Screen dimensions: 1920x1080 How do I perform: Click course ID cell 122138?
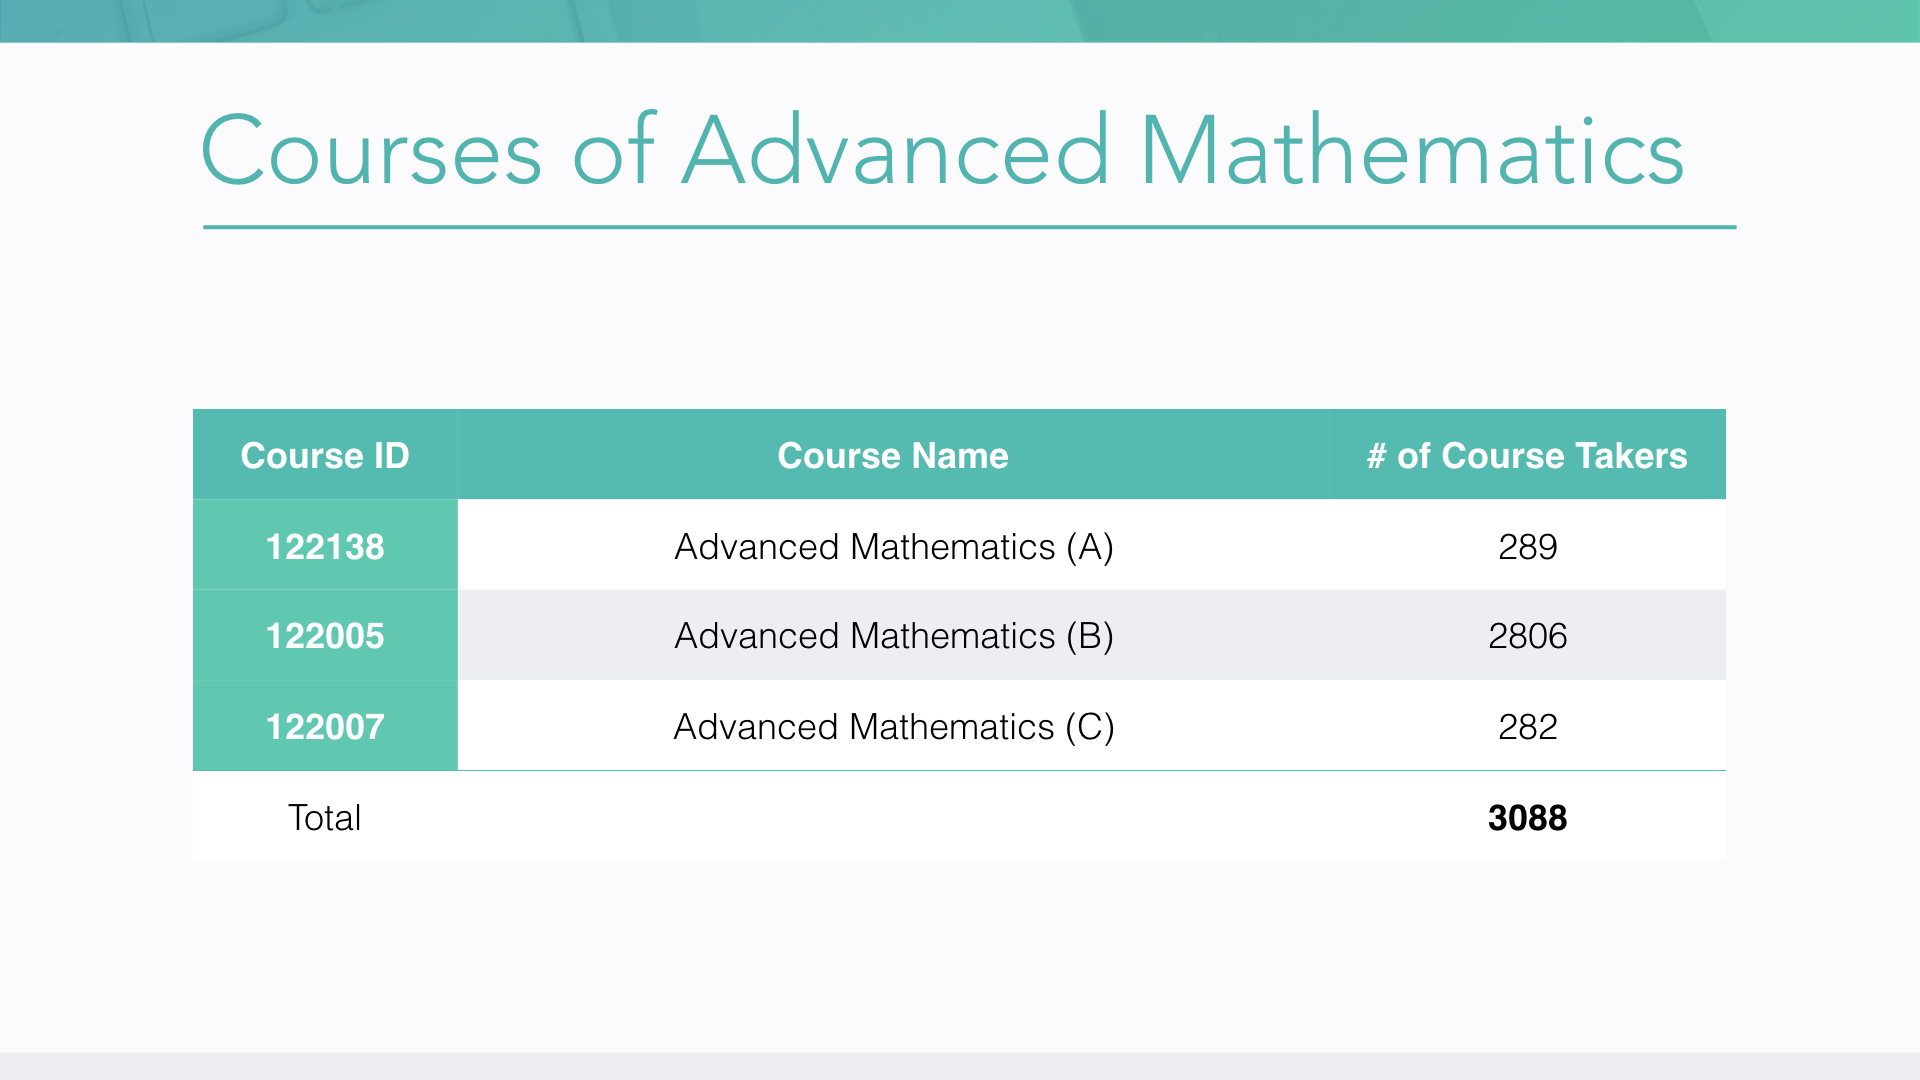[325, 547]
